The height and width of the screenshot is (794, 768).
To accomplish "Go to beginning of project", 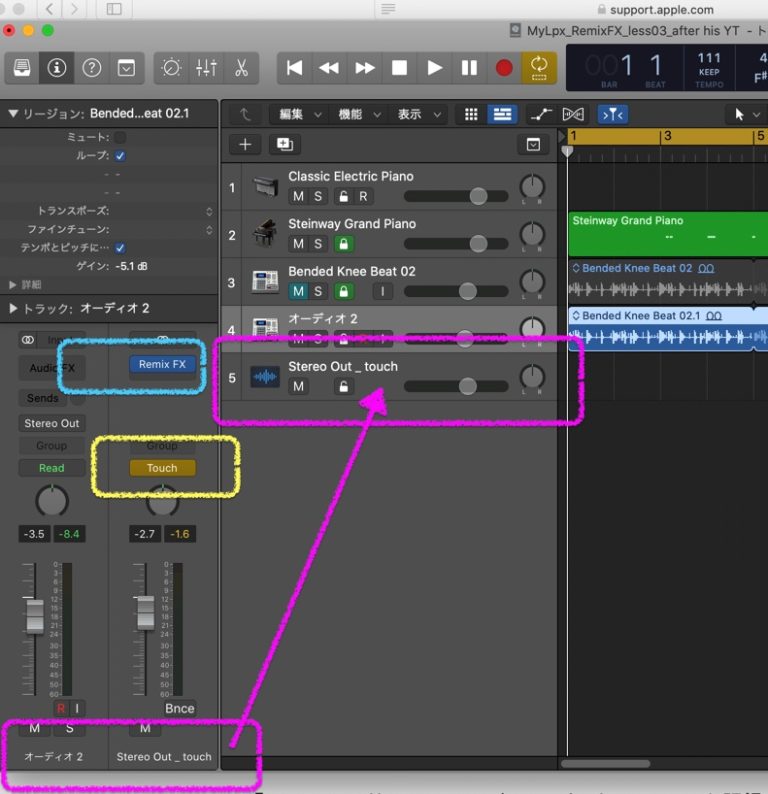I will (x=294, y=67).
